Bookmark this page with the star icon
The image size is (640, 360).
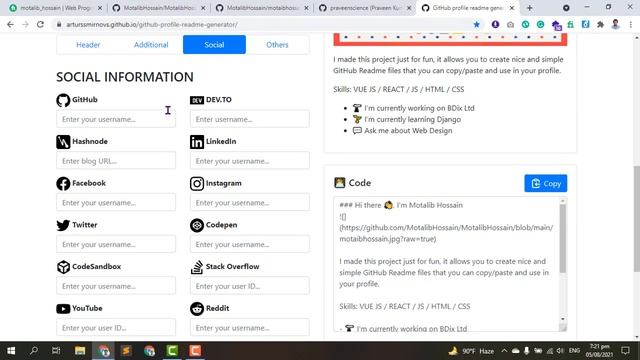[476, 24]
